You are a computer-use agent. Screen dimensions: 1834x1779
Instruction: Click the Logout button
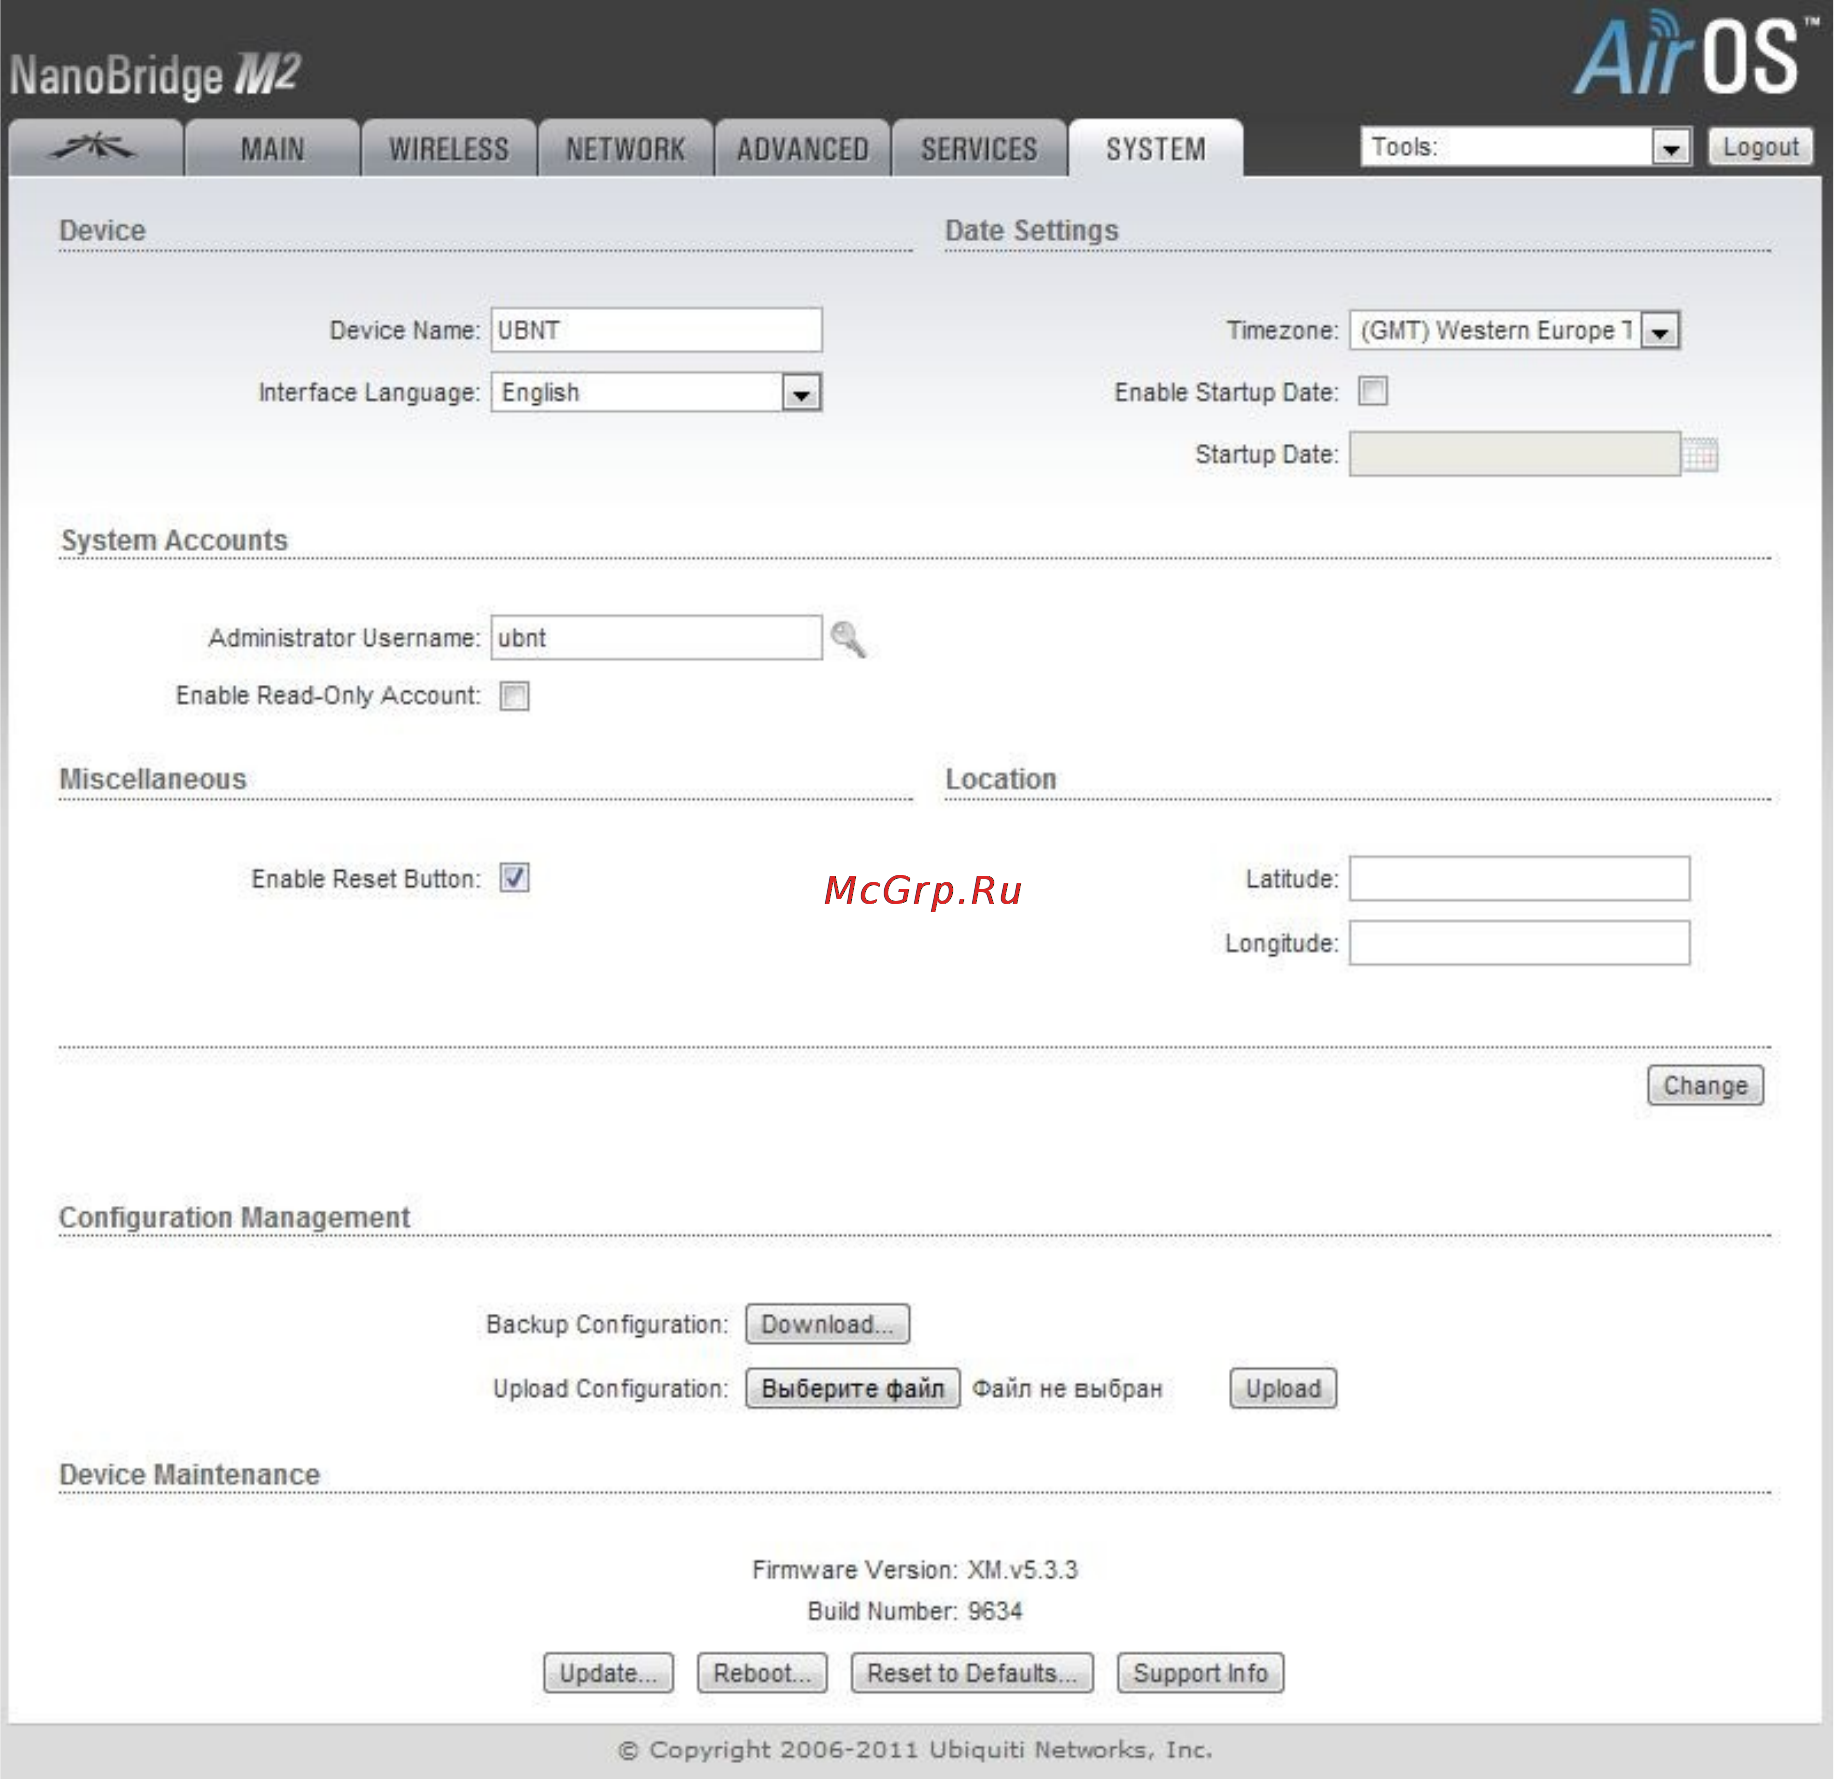[x=1760, y=147]
